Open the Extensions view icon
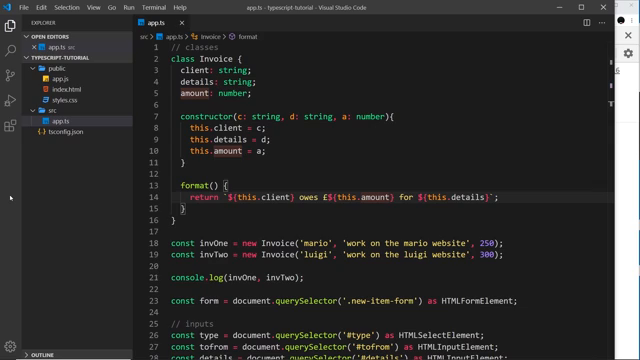640x360 pixels. coord(10,125)
